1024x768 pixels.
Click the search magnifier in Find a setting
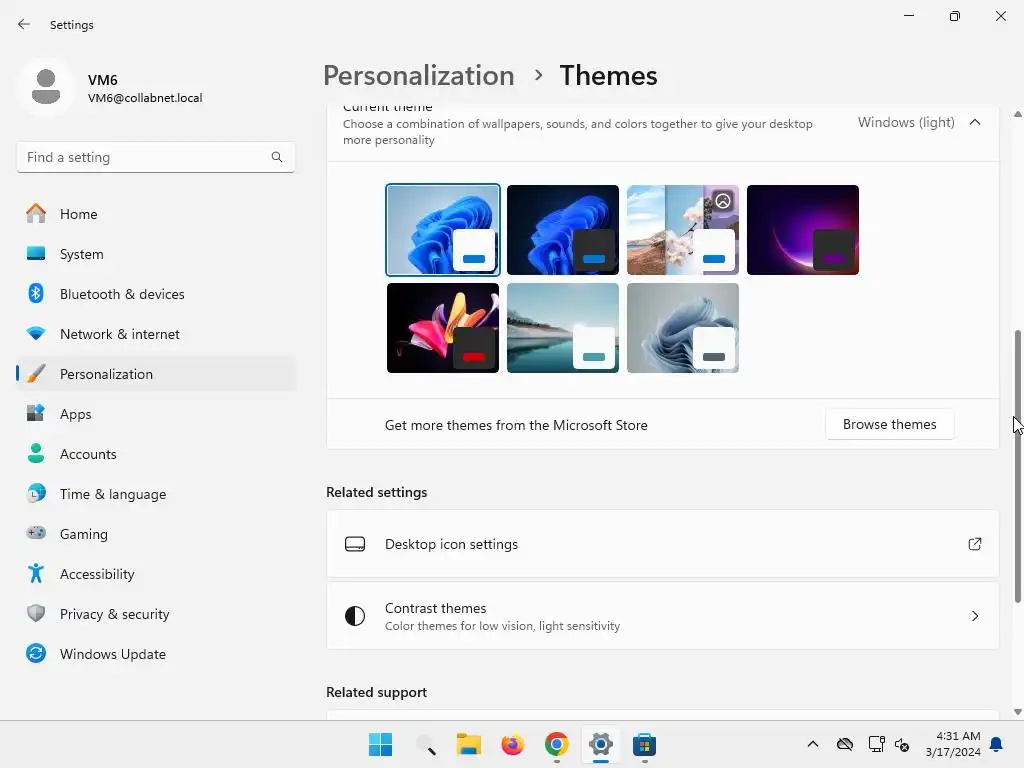pos(277,157)
